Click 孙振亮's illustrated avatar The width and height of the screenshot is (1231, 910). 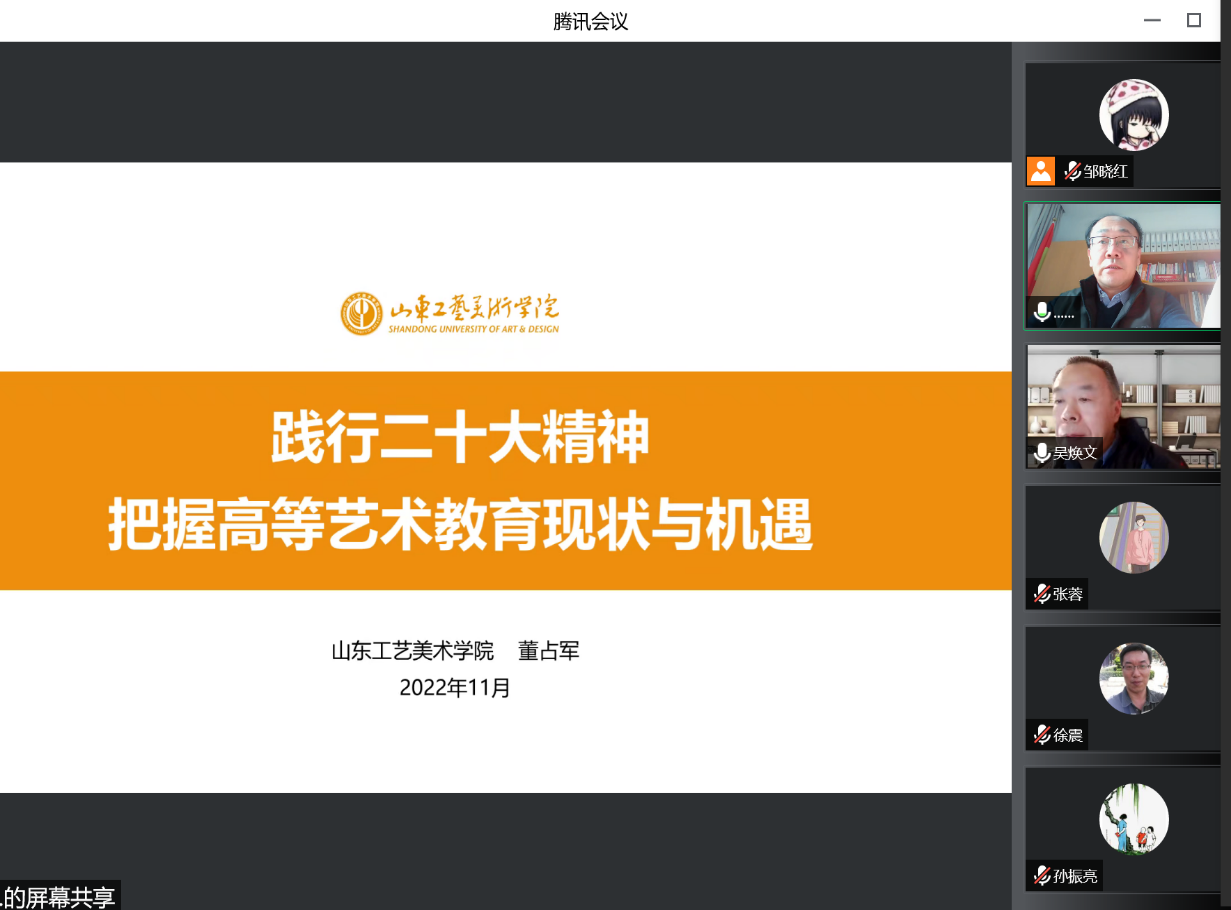(1134, 819)
